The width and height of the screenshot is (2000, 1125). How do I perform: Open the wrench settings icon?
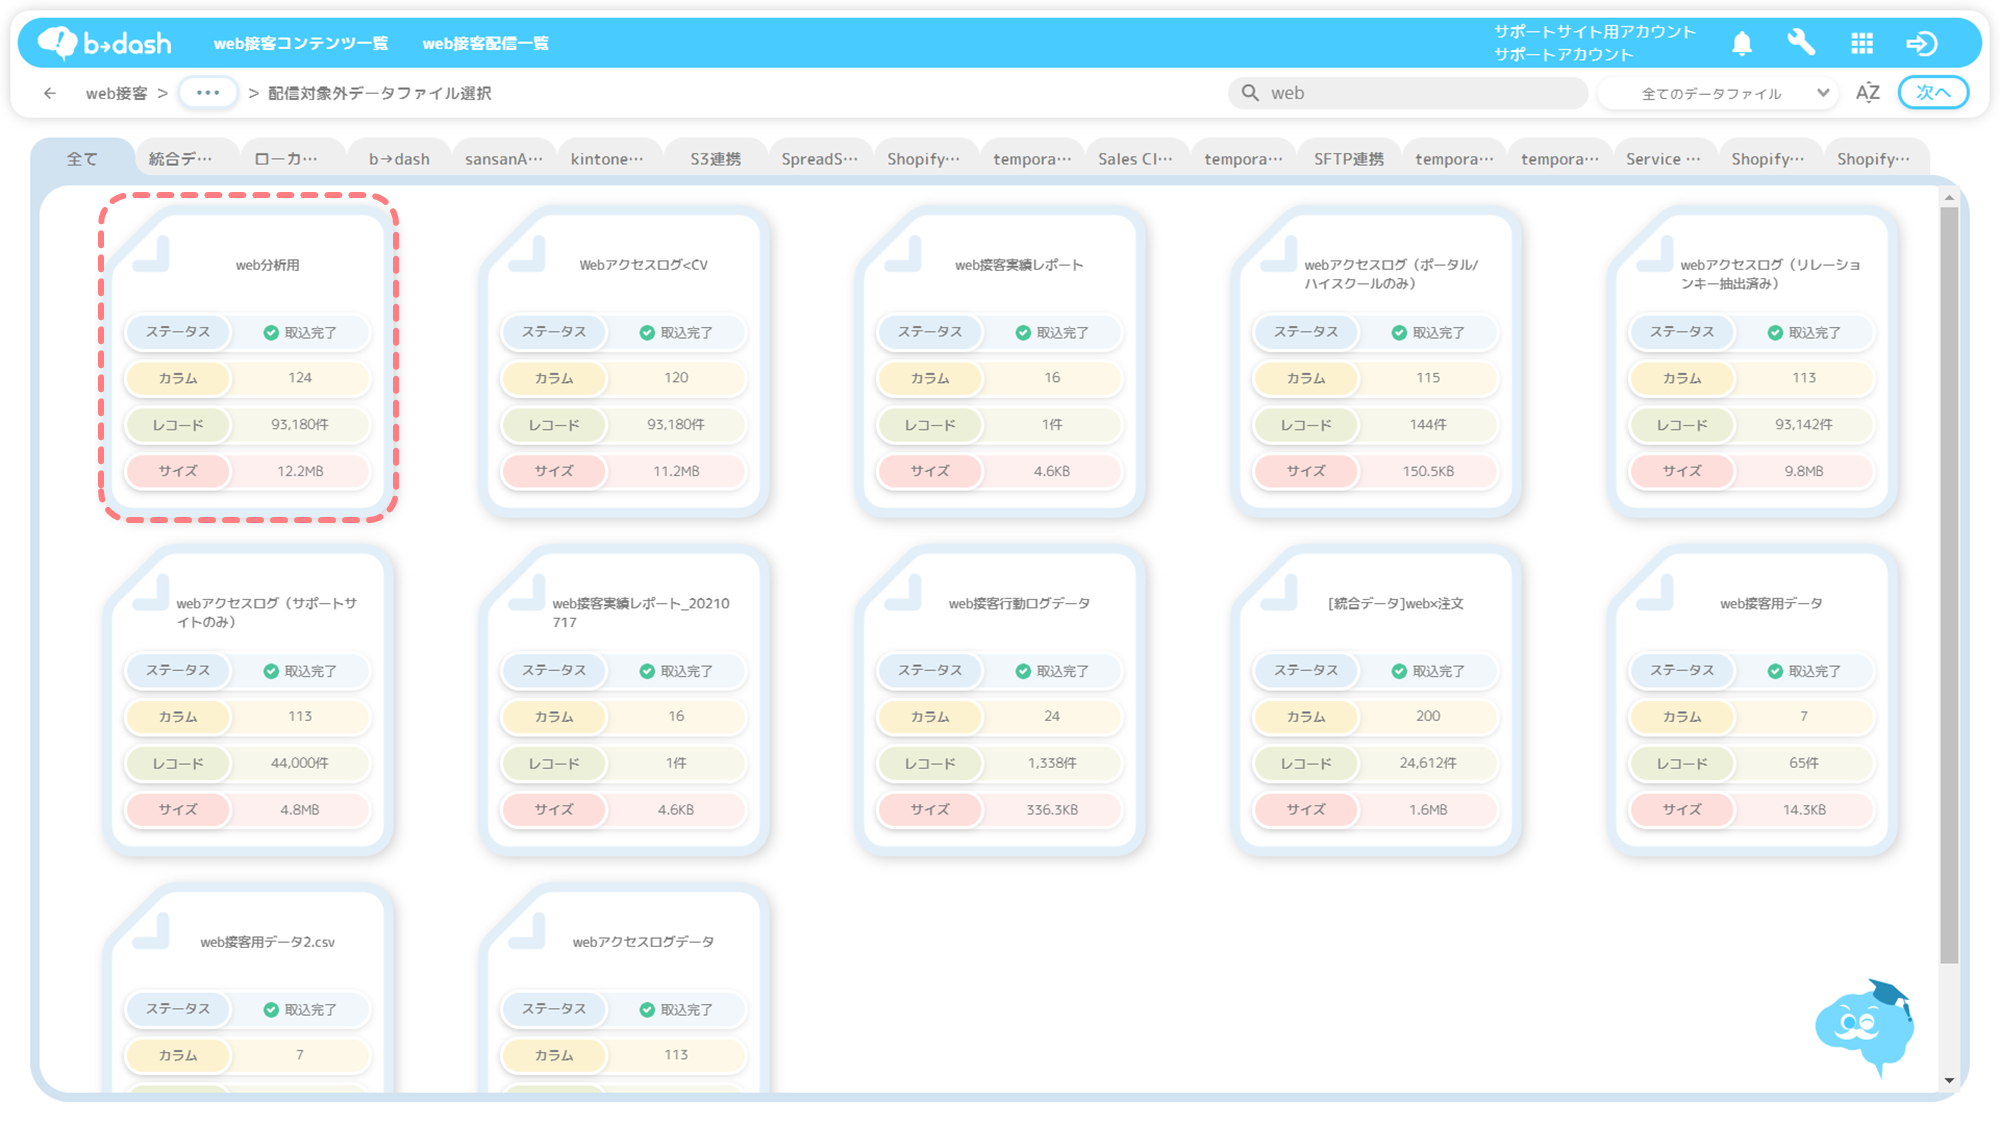[1801, 43]
